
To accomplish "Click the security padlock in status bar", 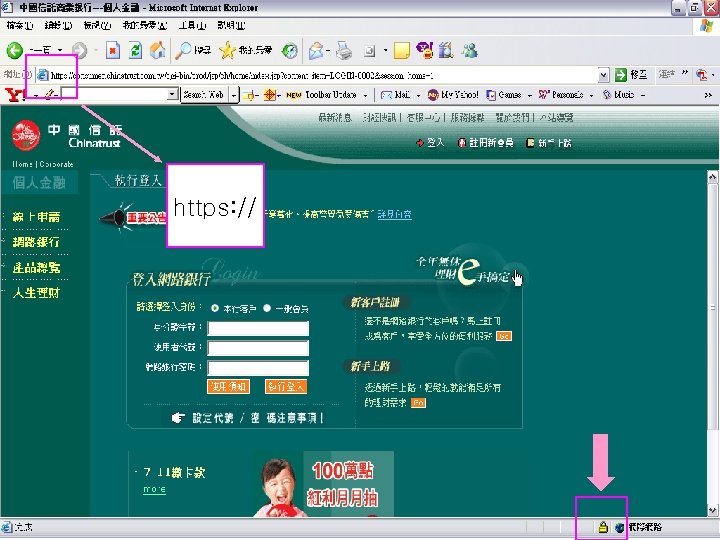I will pyautogui.click(x=603, y=527).
